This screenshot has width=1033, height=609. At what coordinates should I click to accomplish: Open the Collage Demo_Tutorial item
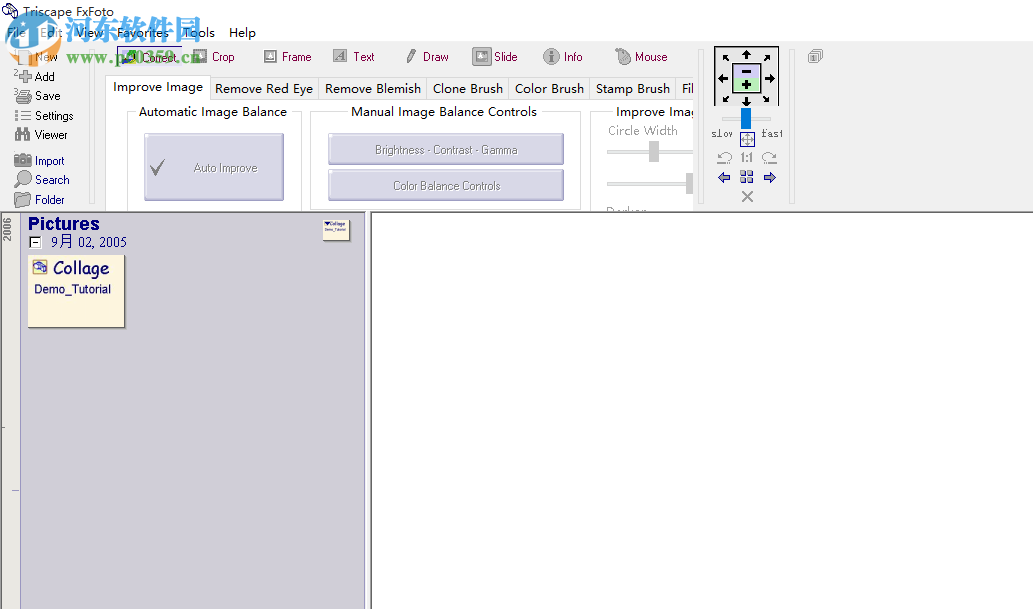[x=76, y=291]
